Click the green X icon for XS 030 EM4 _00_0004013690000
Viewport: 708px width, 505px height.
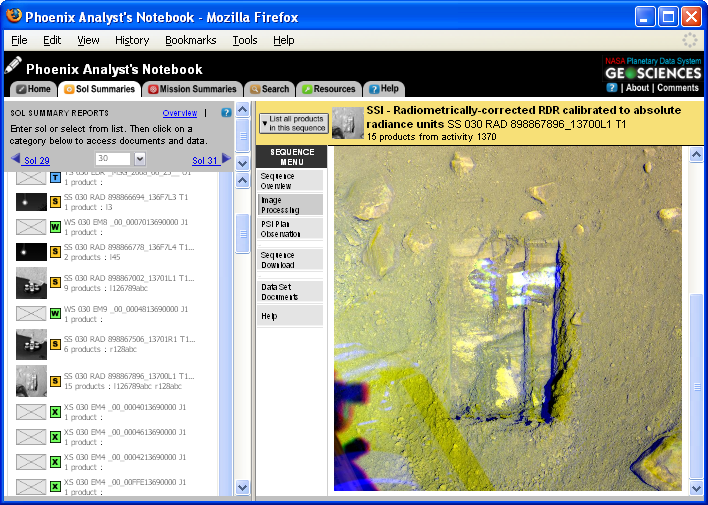[x=56, y=411]
